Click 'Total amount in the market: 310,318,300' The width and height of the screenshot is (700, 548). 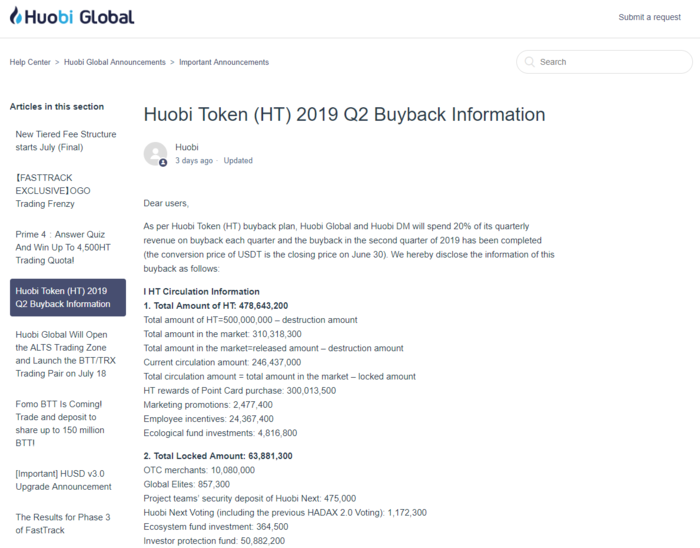[222, 334]
